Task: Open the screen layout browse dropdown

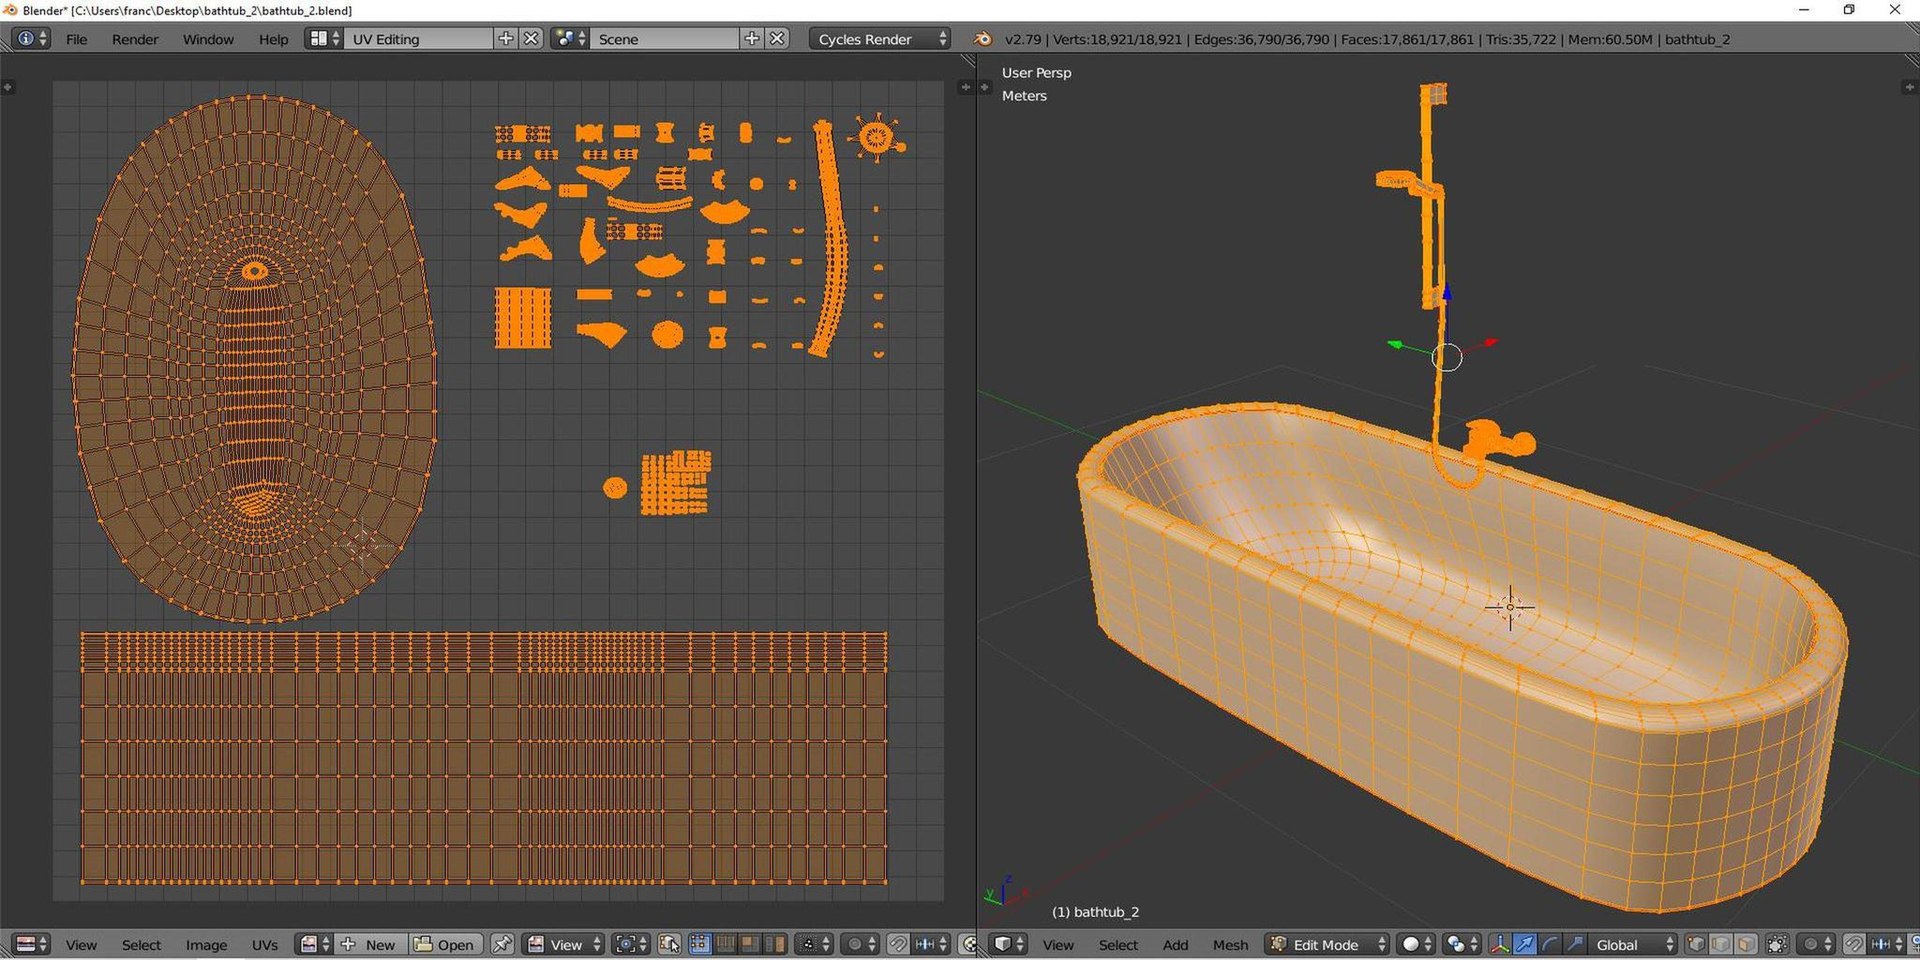Action: click(x=323, y=39)
